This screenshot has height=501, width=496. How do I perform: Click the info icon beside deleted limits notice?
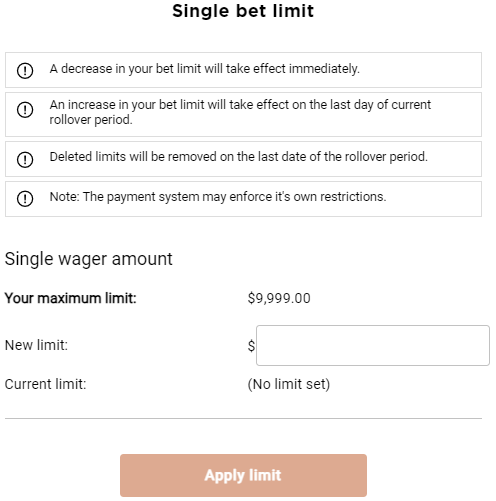(25, 159)
